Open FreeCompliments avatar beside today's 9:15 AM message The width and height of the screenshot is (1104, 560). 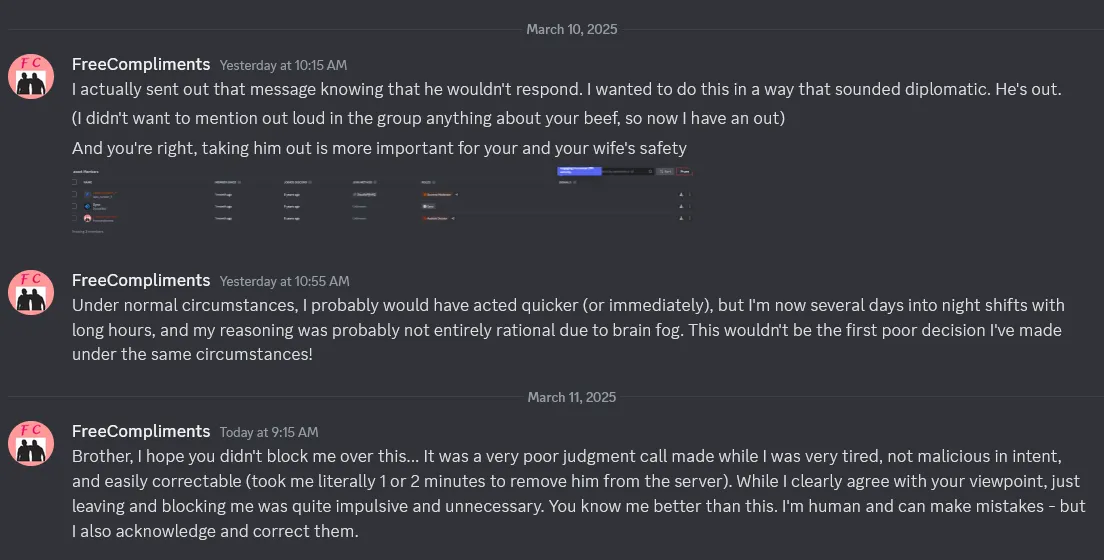31,443
